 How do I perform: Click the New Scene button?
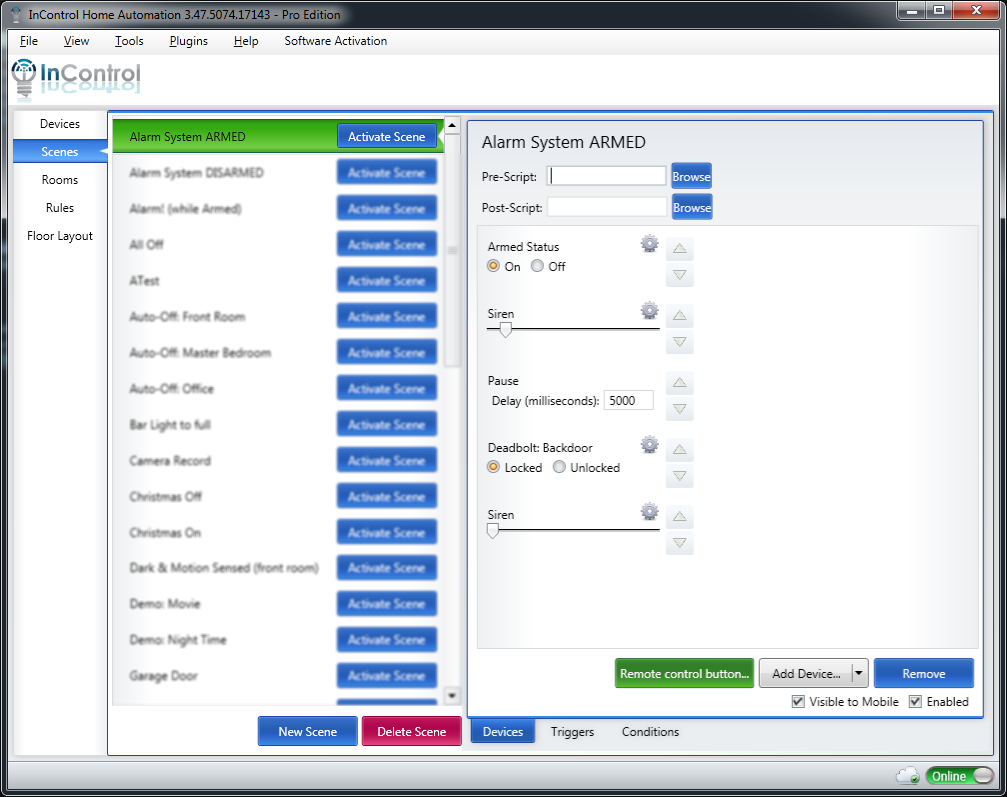pos(307,732)
